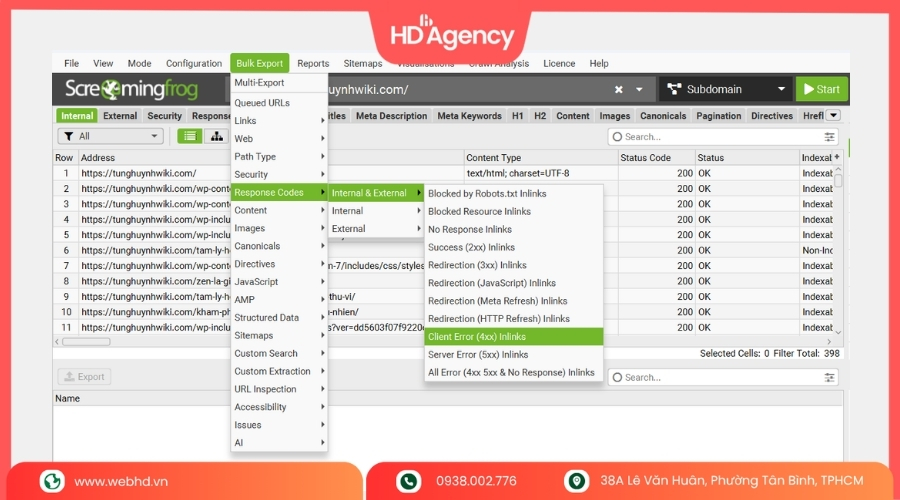
Task: Select No Response Inlinks
Action: click(514, 229)
